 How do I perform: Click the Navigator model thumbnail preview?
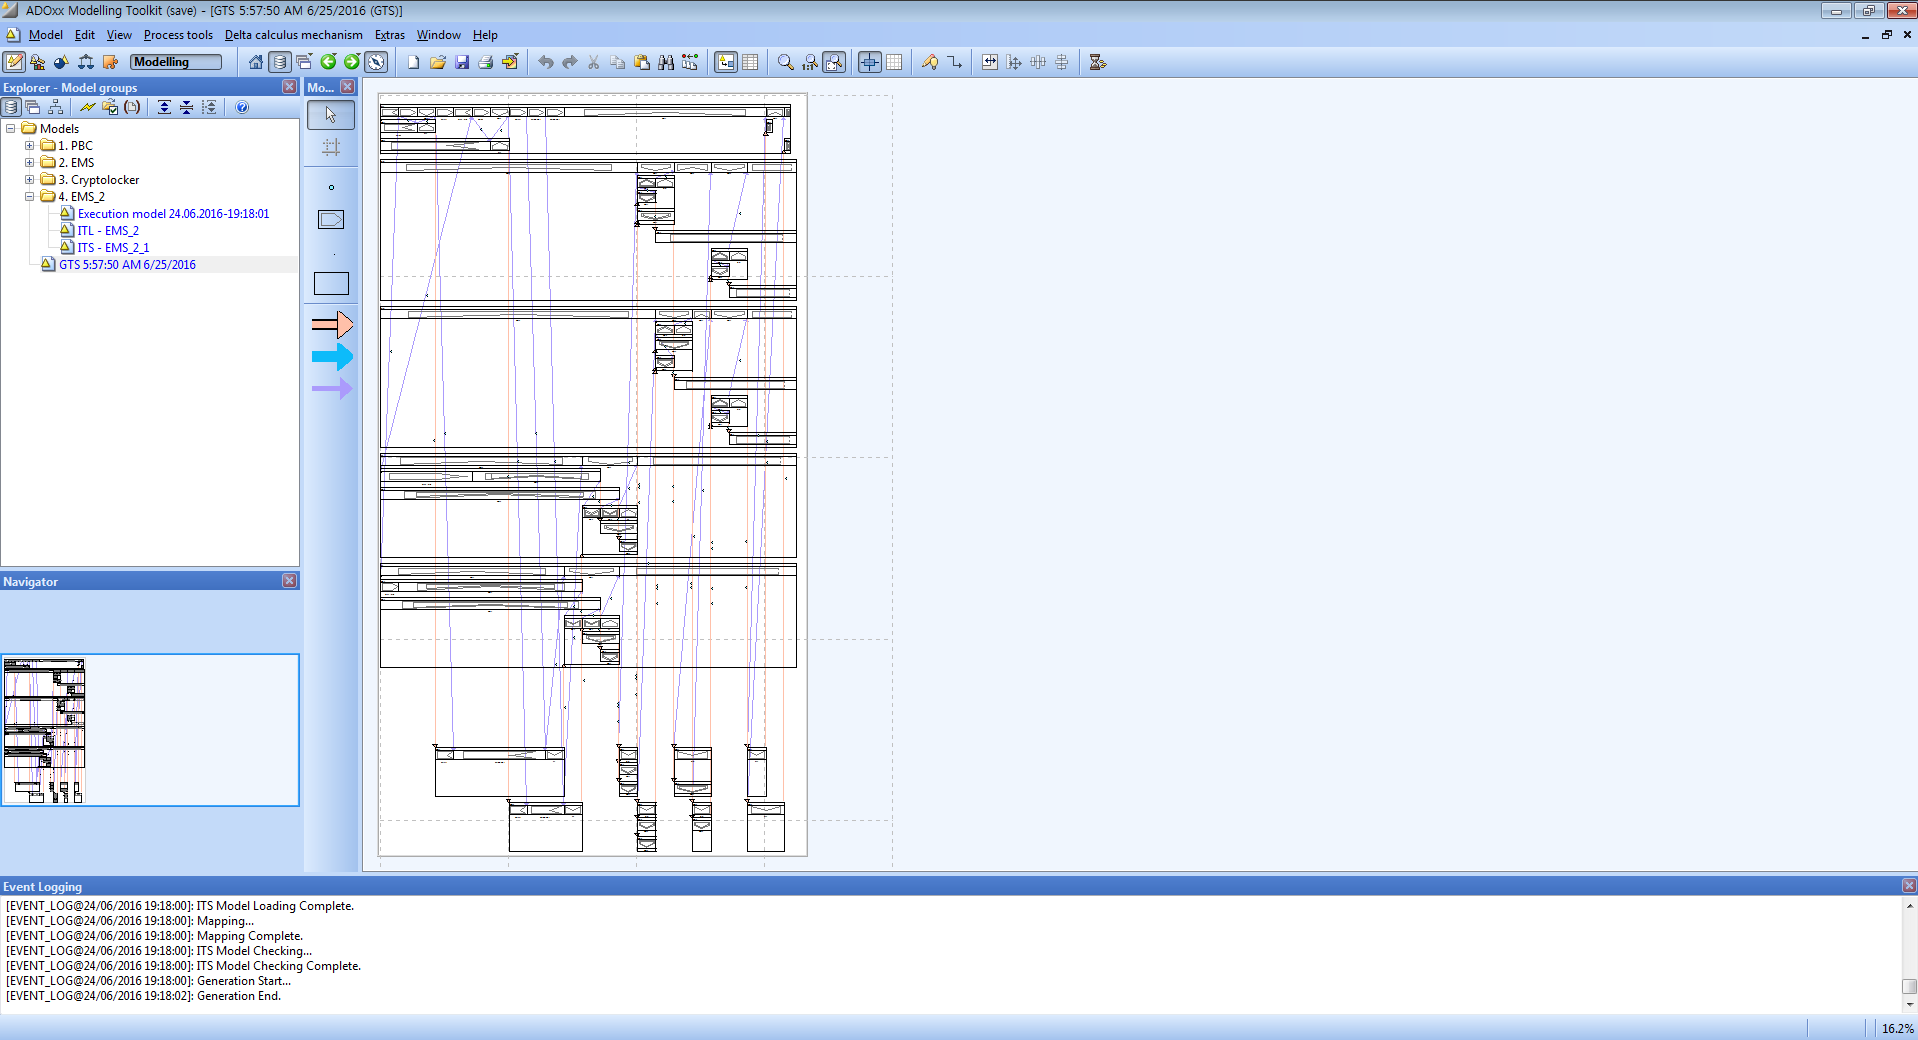[x=45, y=730]
